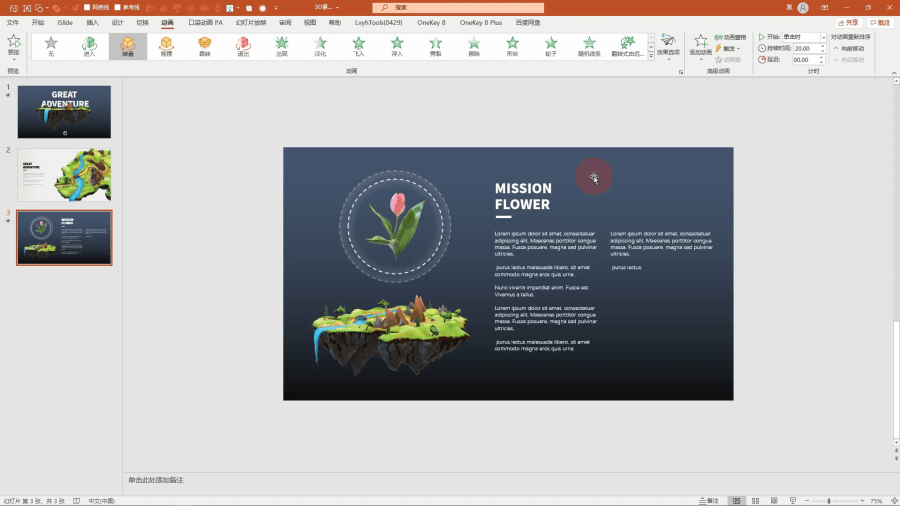Select slide 2 thumbnail with green island
This screenshot has height=506, width=900.
[x=64, y=174]
